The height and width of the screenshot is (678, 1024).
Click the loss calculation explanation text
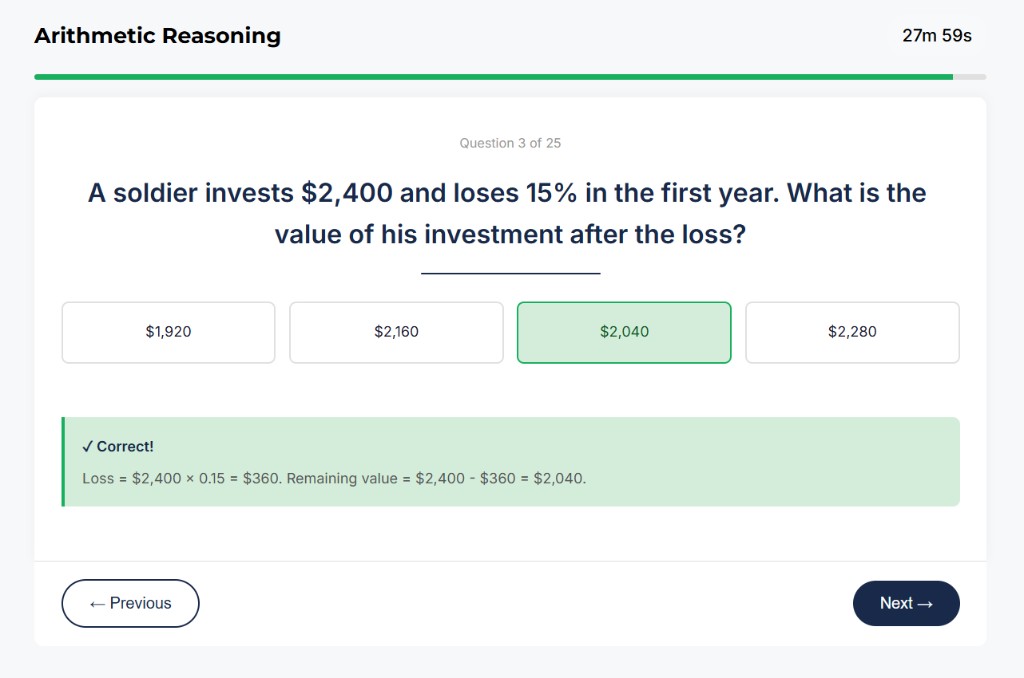333,478
